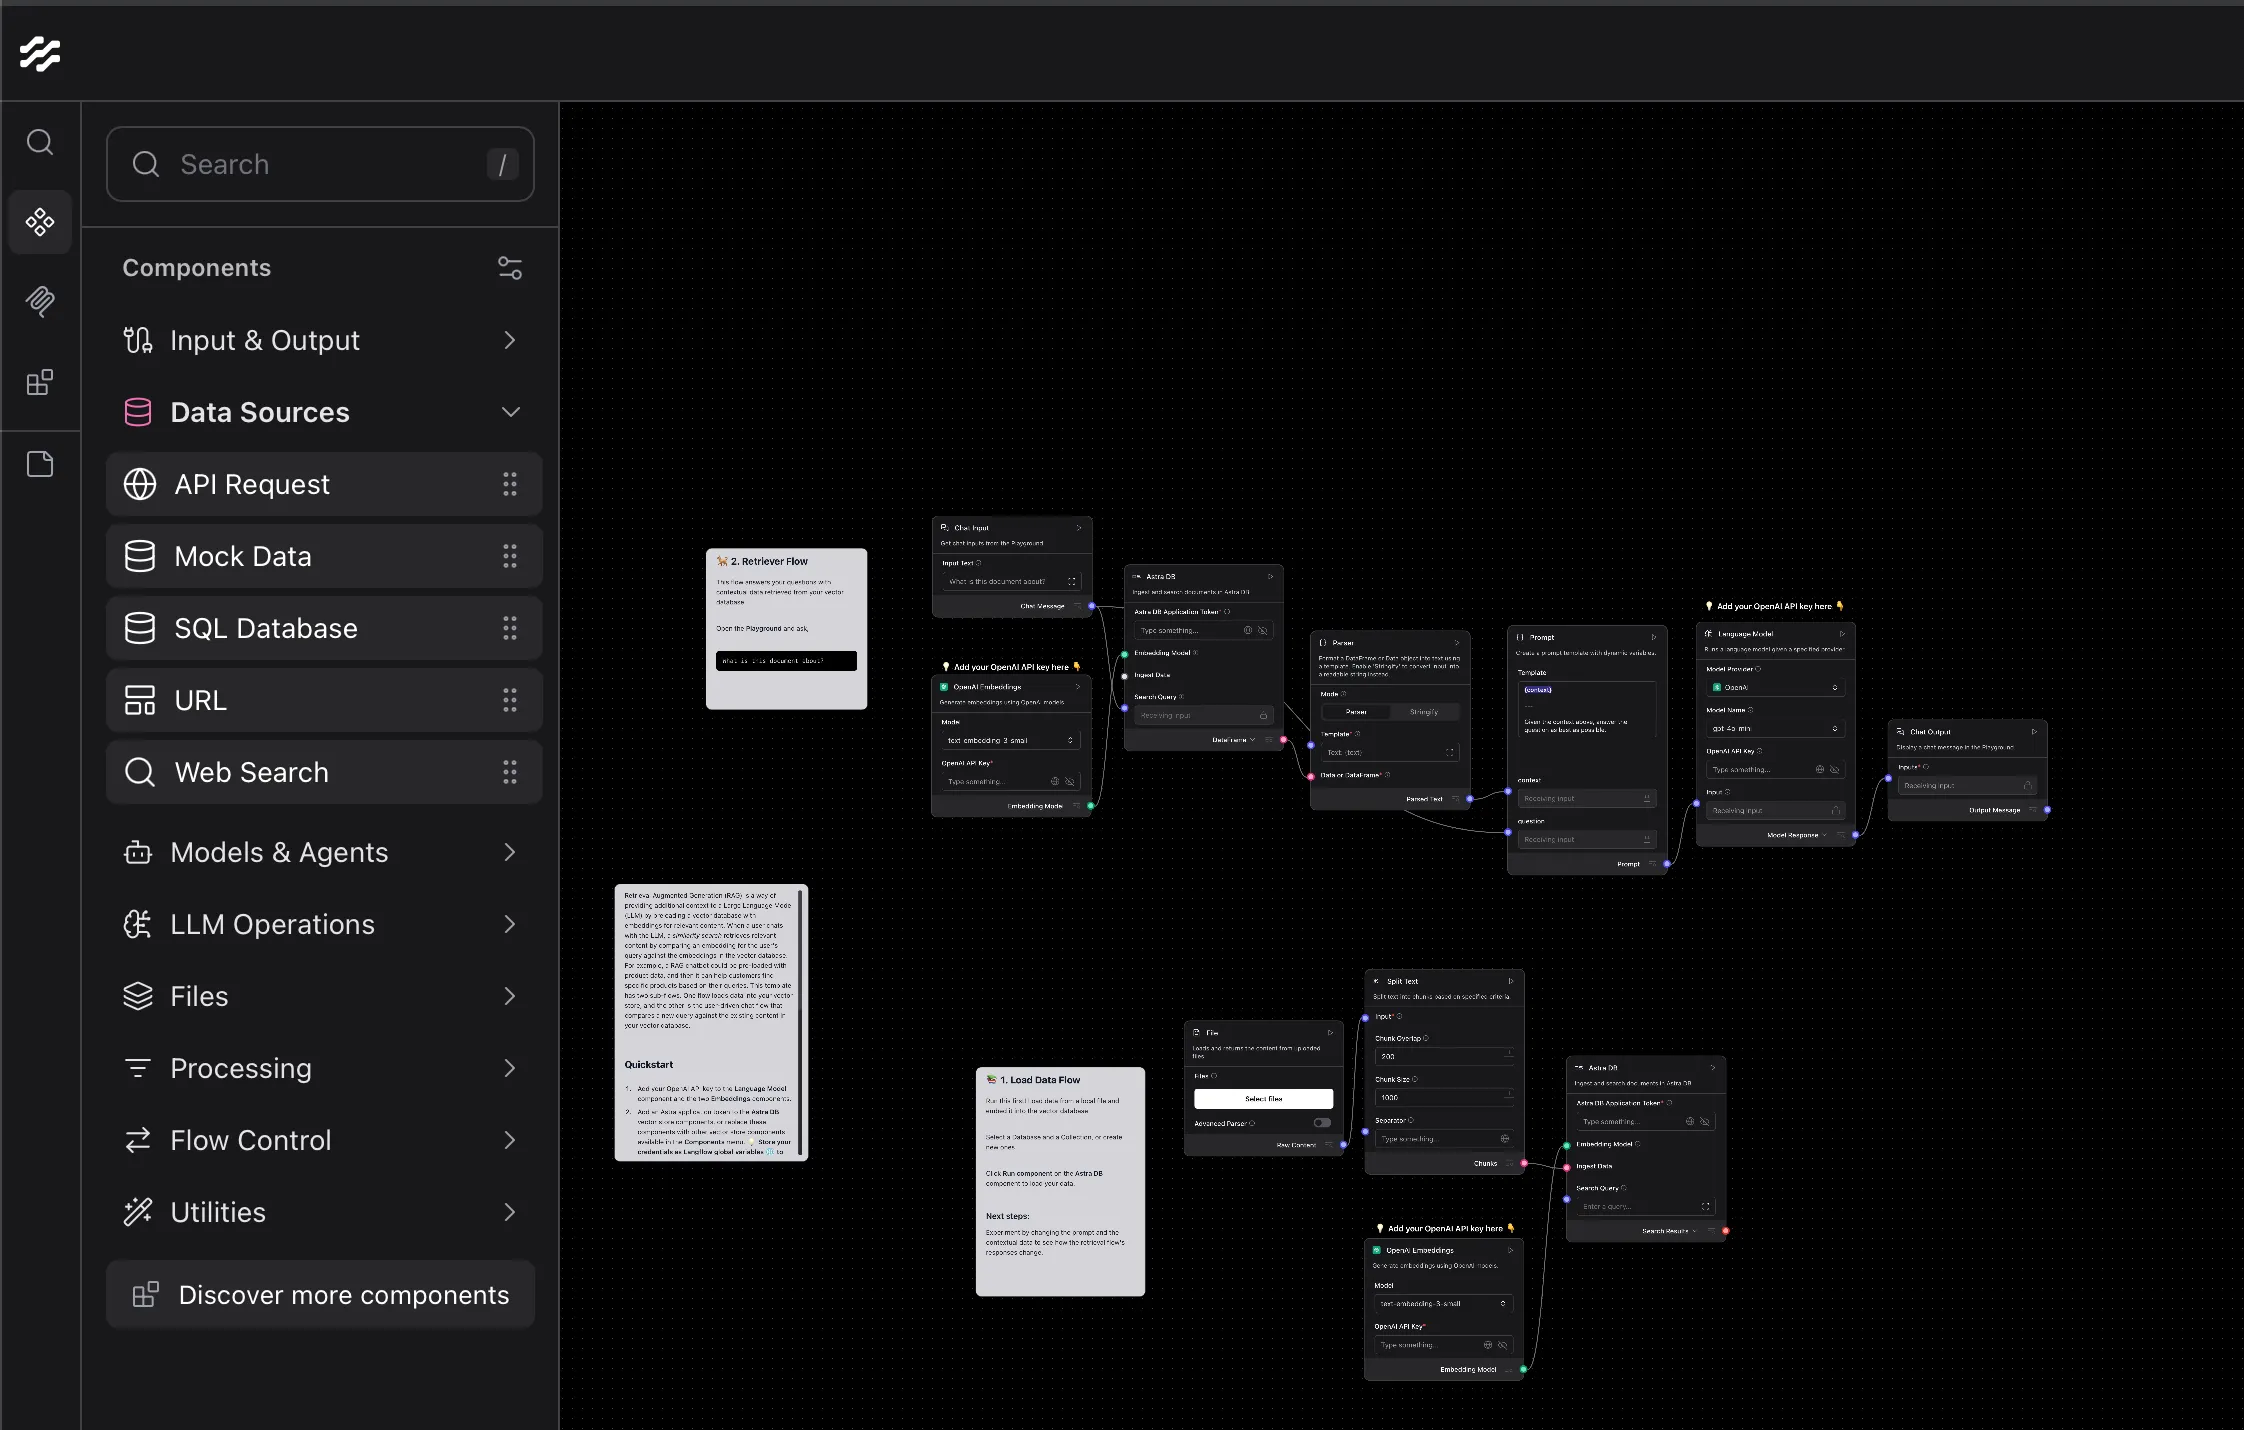Select Parser mode tab in the Parser node
2244x1430 pixels.
point(1356,712)
